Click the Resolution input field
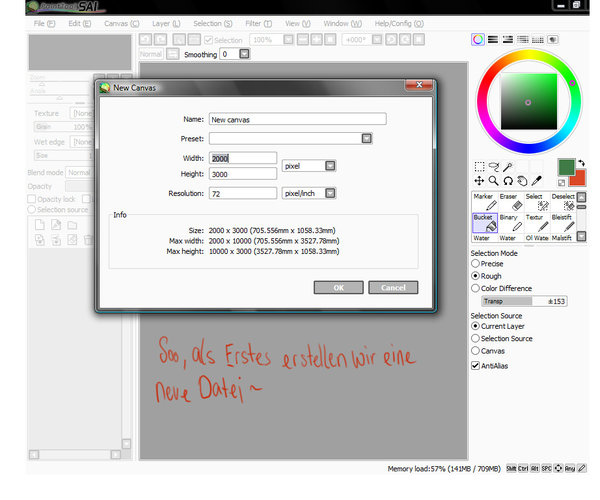 243,193
